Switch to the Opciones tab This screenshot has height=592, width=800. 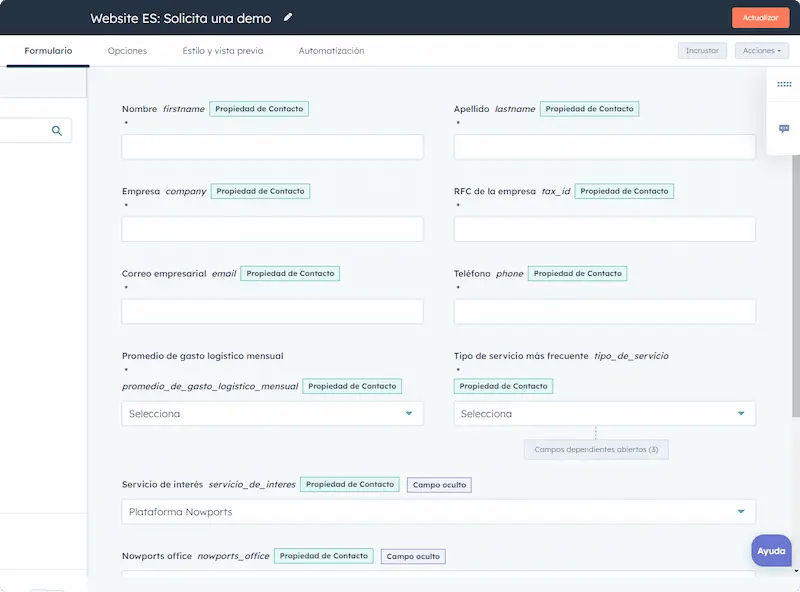[127, 51]
